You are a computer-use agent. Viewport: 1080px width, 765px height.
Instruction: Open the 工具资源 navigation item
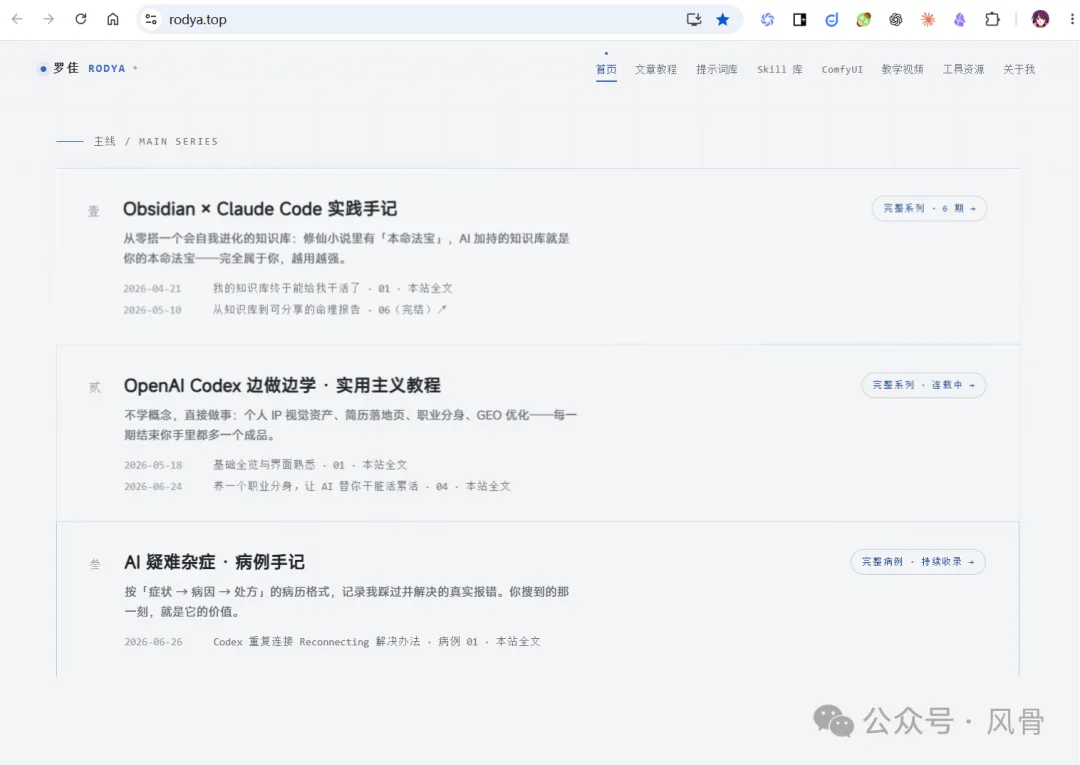[963, 69]
